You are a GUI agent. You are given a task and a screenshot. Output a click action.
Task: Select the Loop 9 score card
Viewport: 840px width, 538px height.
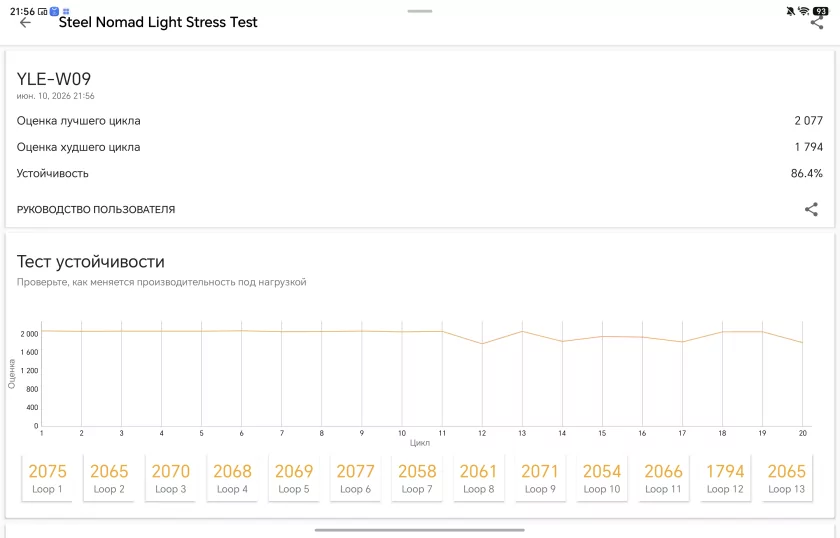point(540,478)
